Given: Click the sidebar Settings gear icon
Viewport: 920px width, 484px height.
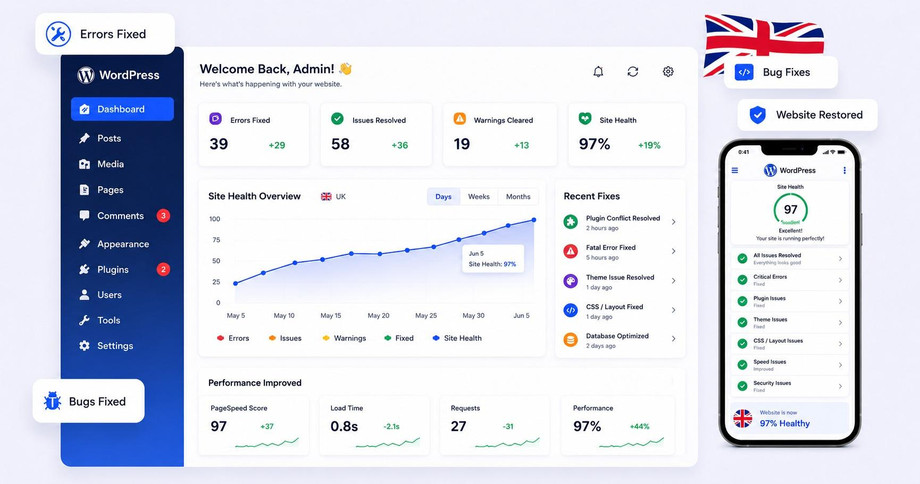Looking at the screenshot, I should point(84,346).
